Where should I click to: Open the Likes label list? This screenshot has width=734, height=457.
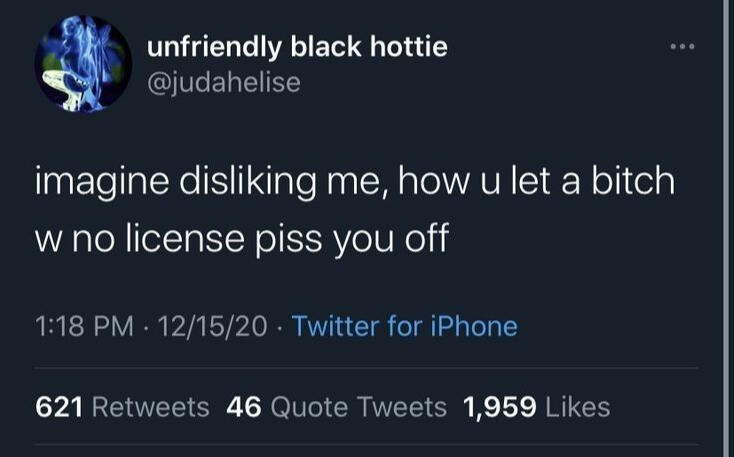[578, 407]
